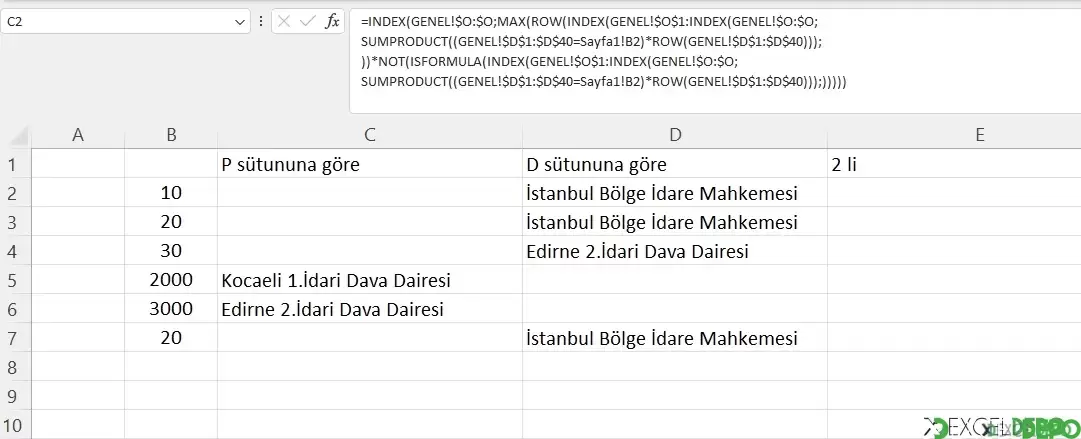This screenshot has width=1081, height=439.
Task: Select column D header
Action: pyautogui.click(x=675, y=135)
